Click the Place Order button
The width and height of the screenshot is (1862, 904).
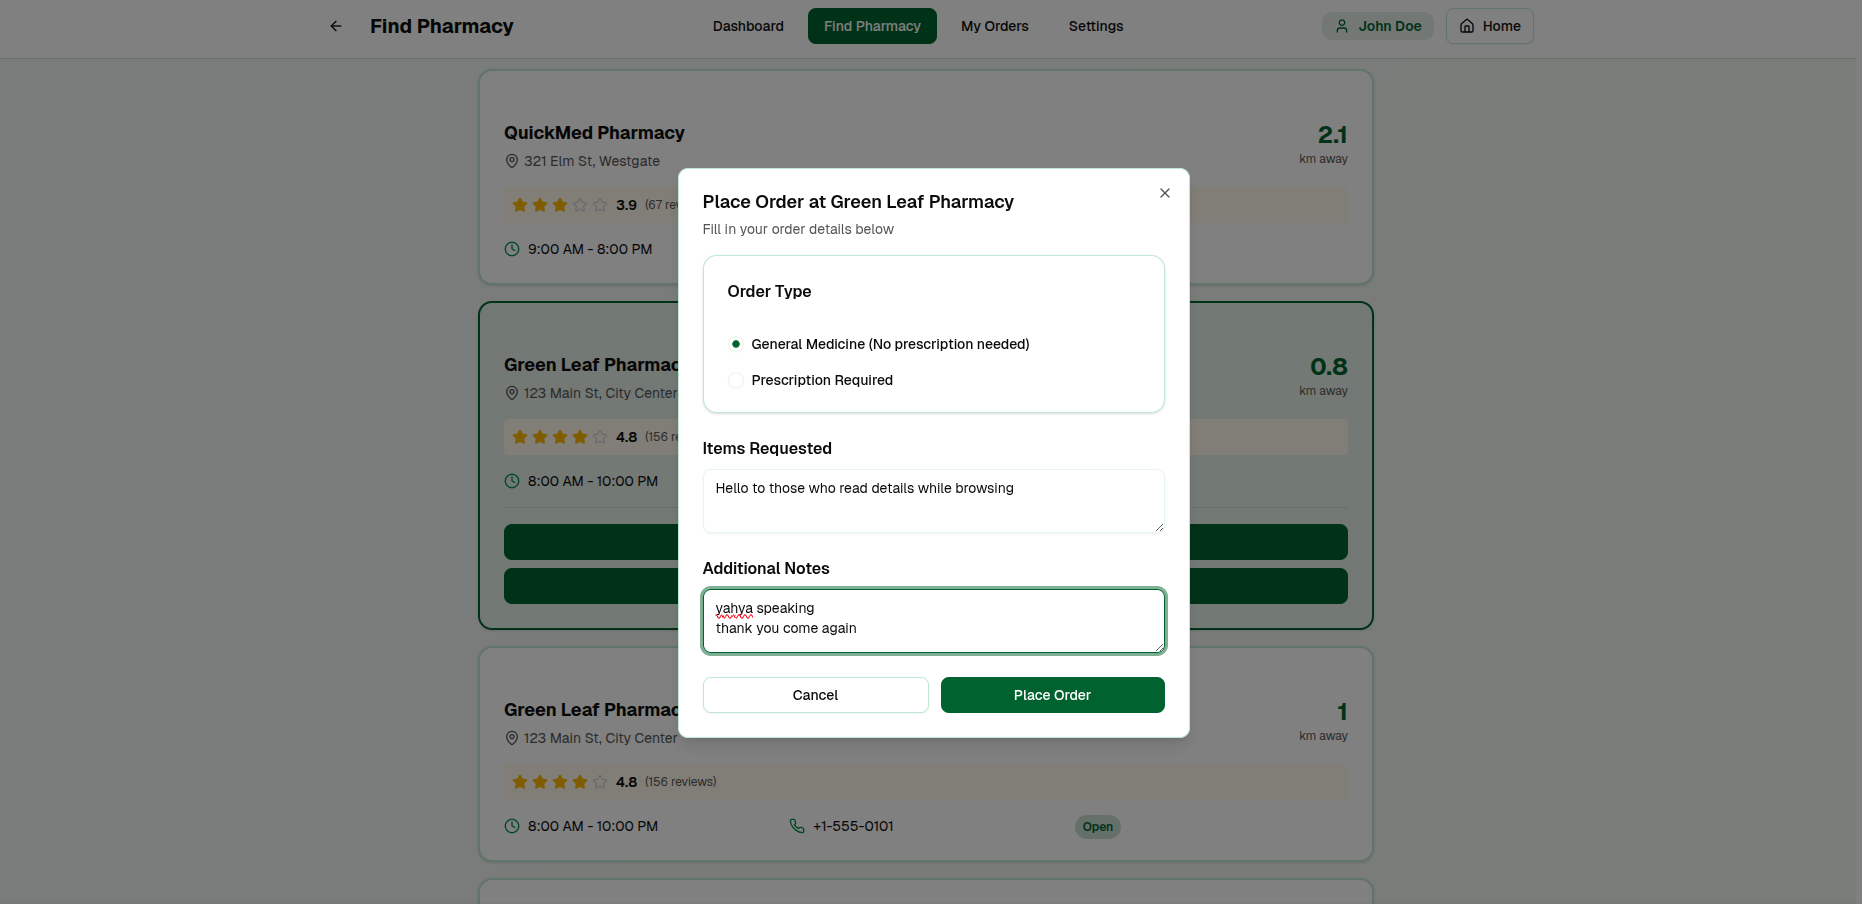1052,694
